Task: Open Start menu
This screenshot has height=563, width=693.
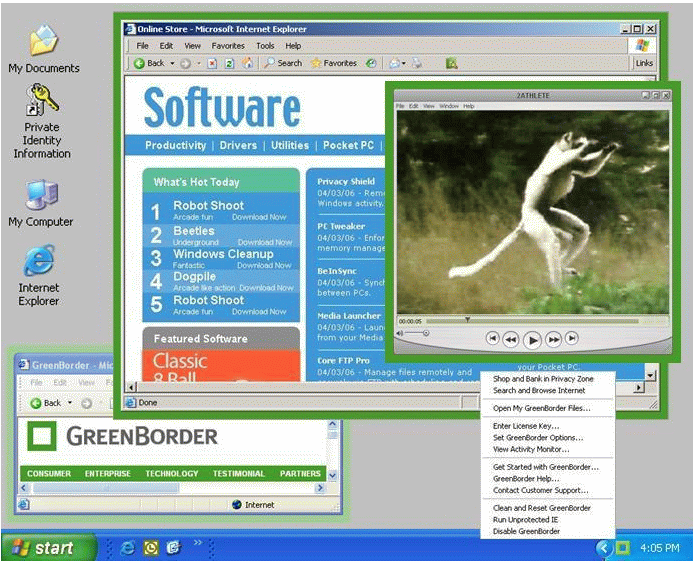Action: pos(49,548)
